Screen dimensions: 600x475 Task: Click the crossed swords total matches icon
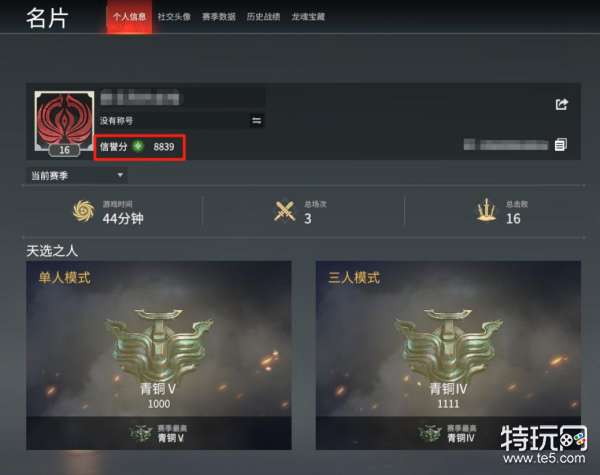(x=285, y=211)
